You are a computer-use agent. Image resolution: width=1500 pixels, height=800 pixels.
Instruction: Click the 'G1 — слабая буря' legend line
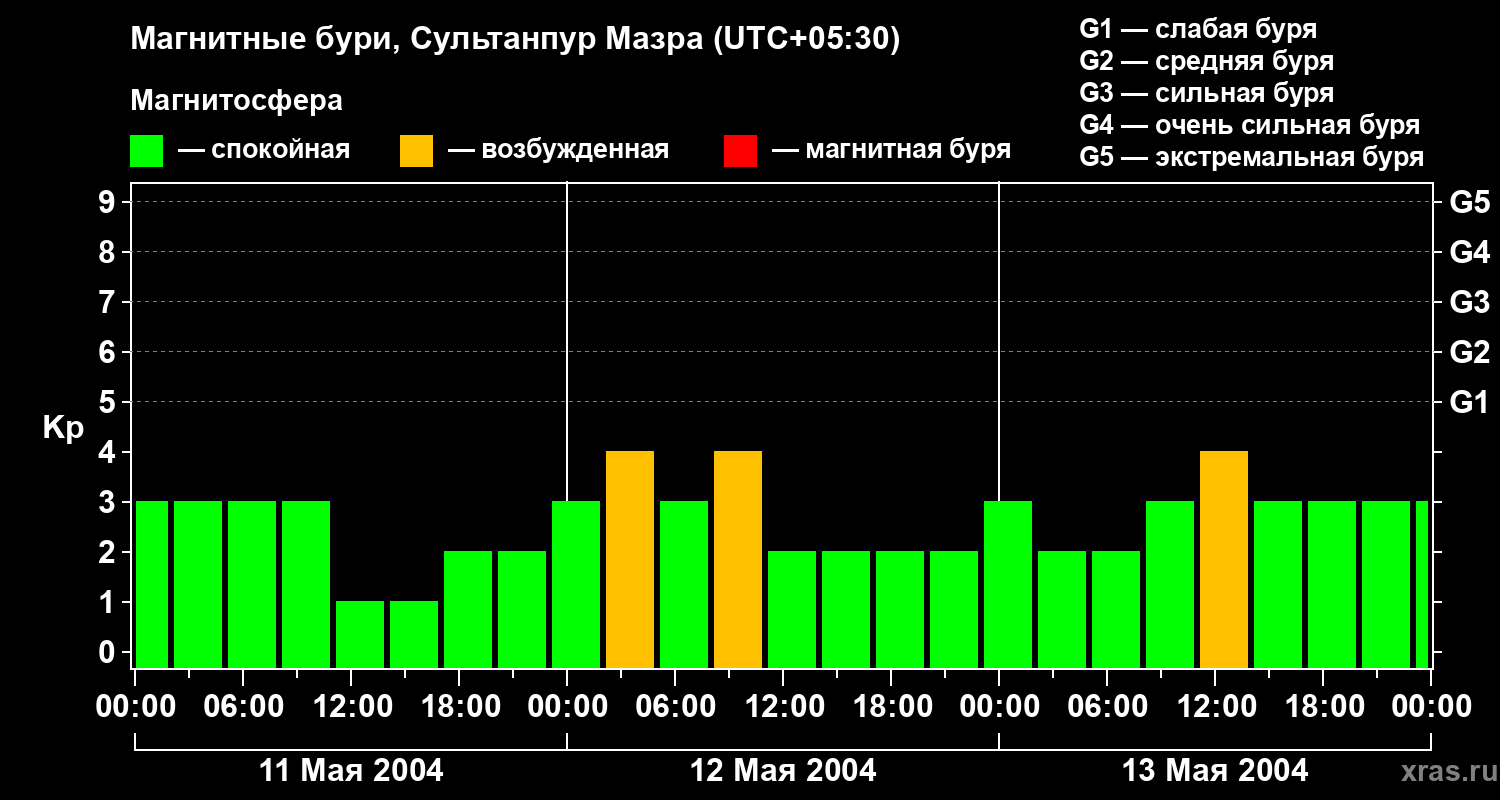(x=1198, y=29)
